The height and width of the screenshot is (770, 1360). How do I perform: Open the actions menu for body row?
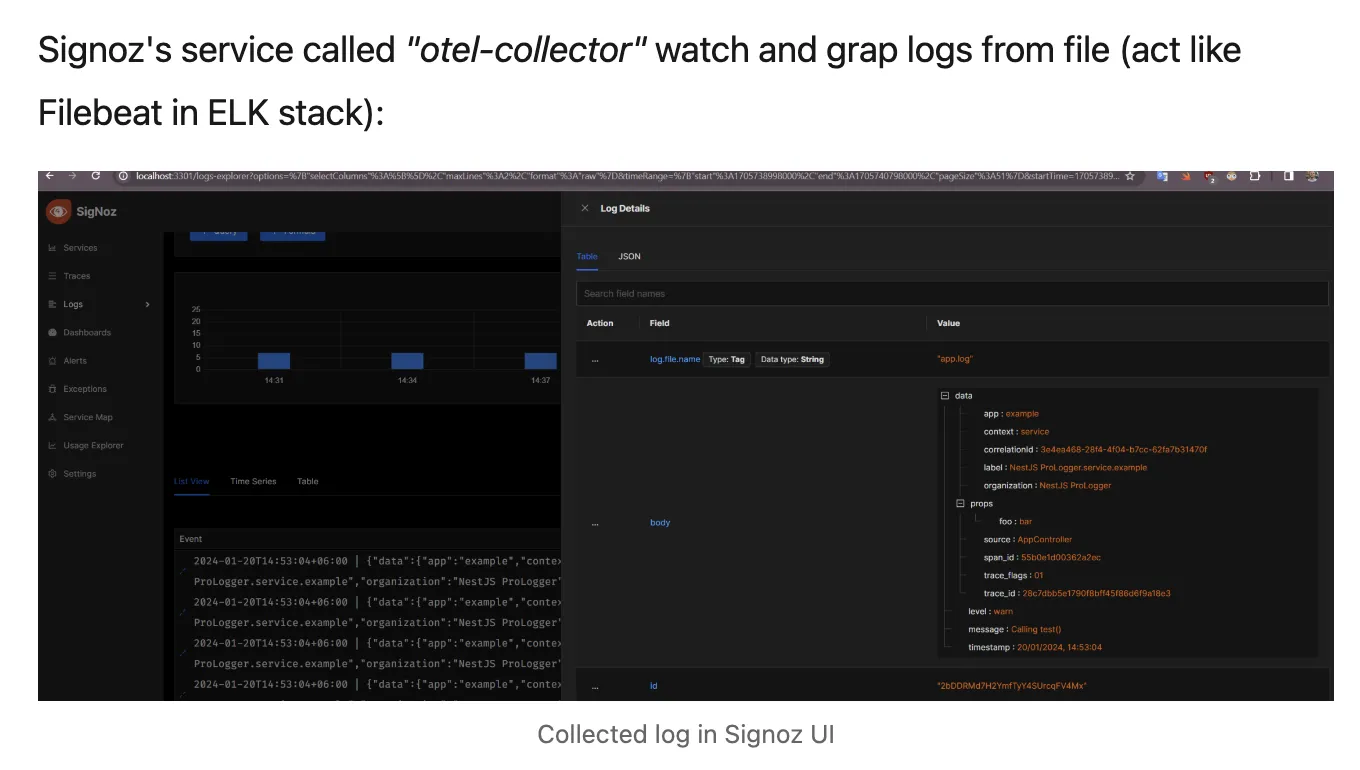pos(595,523)
